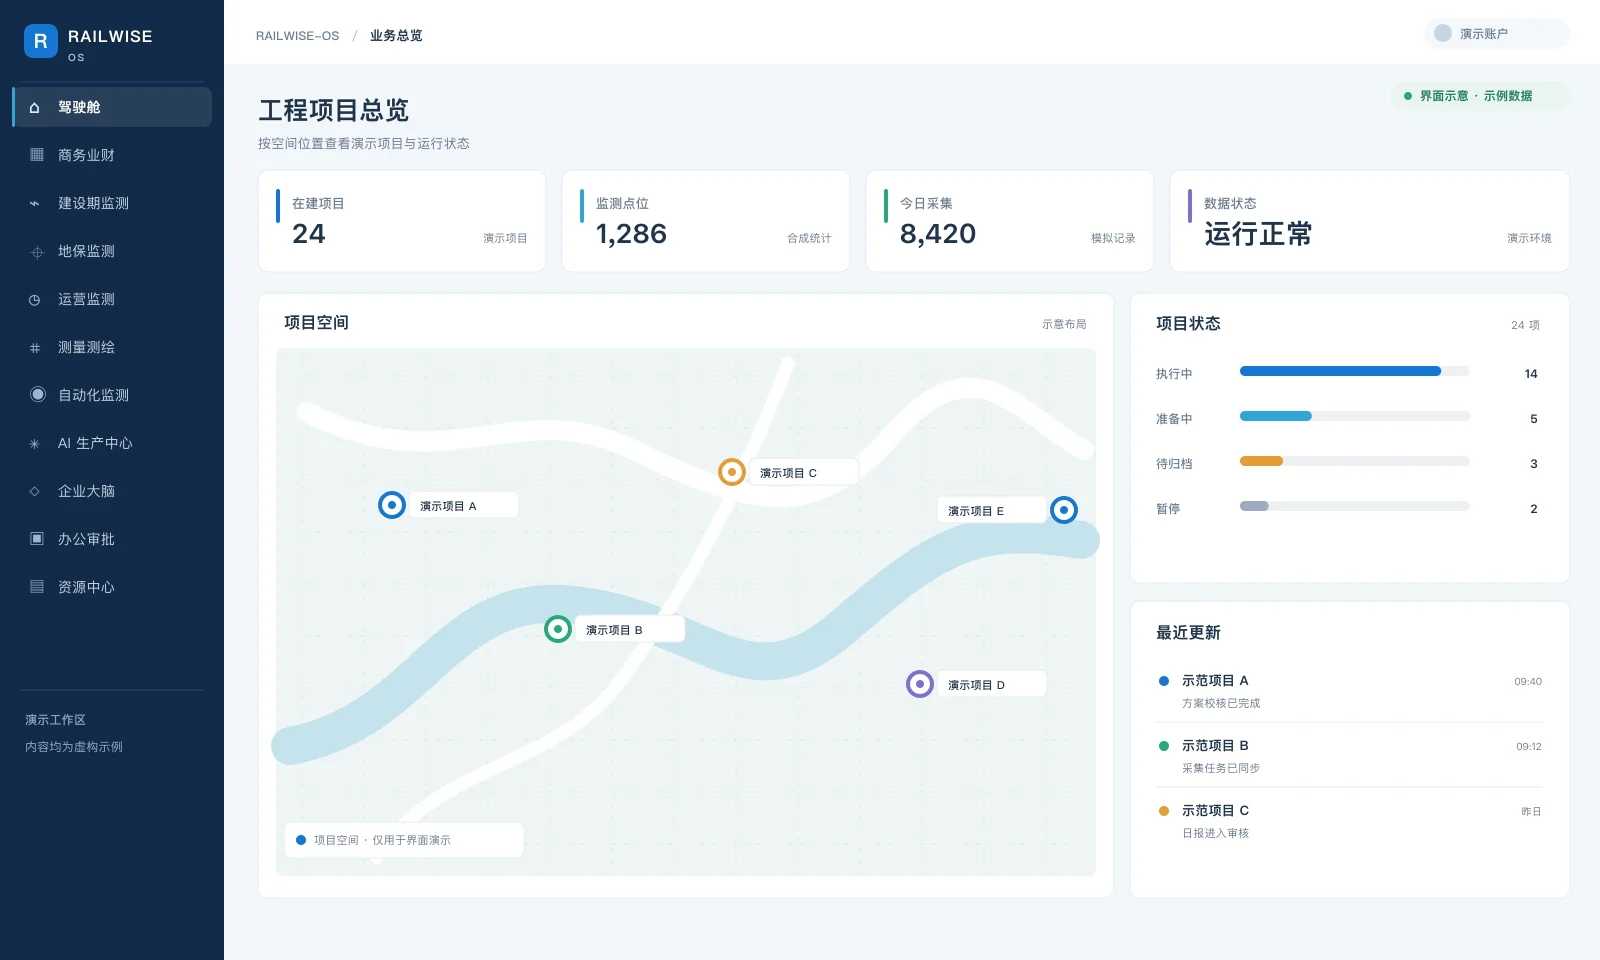1600x960 pixels.
Task: Open the 示范项目 A update entry
Action: click(1350, 691)
